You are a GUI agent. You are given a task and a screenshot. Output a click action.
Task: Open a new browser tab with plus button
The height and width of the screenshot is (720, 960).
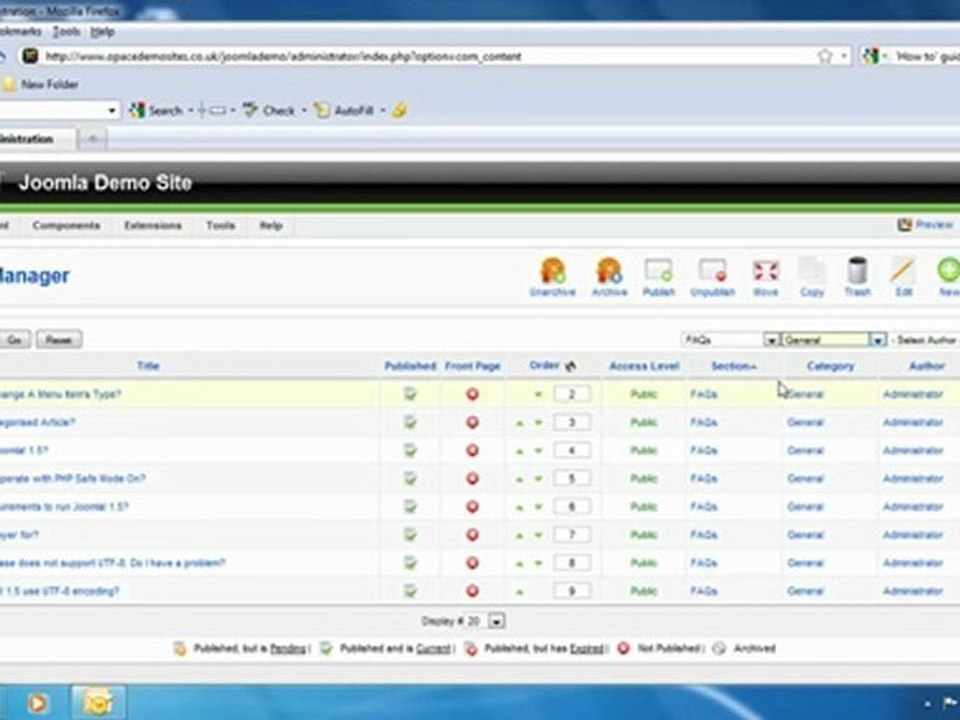pos(92,139)
